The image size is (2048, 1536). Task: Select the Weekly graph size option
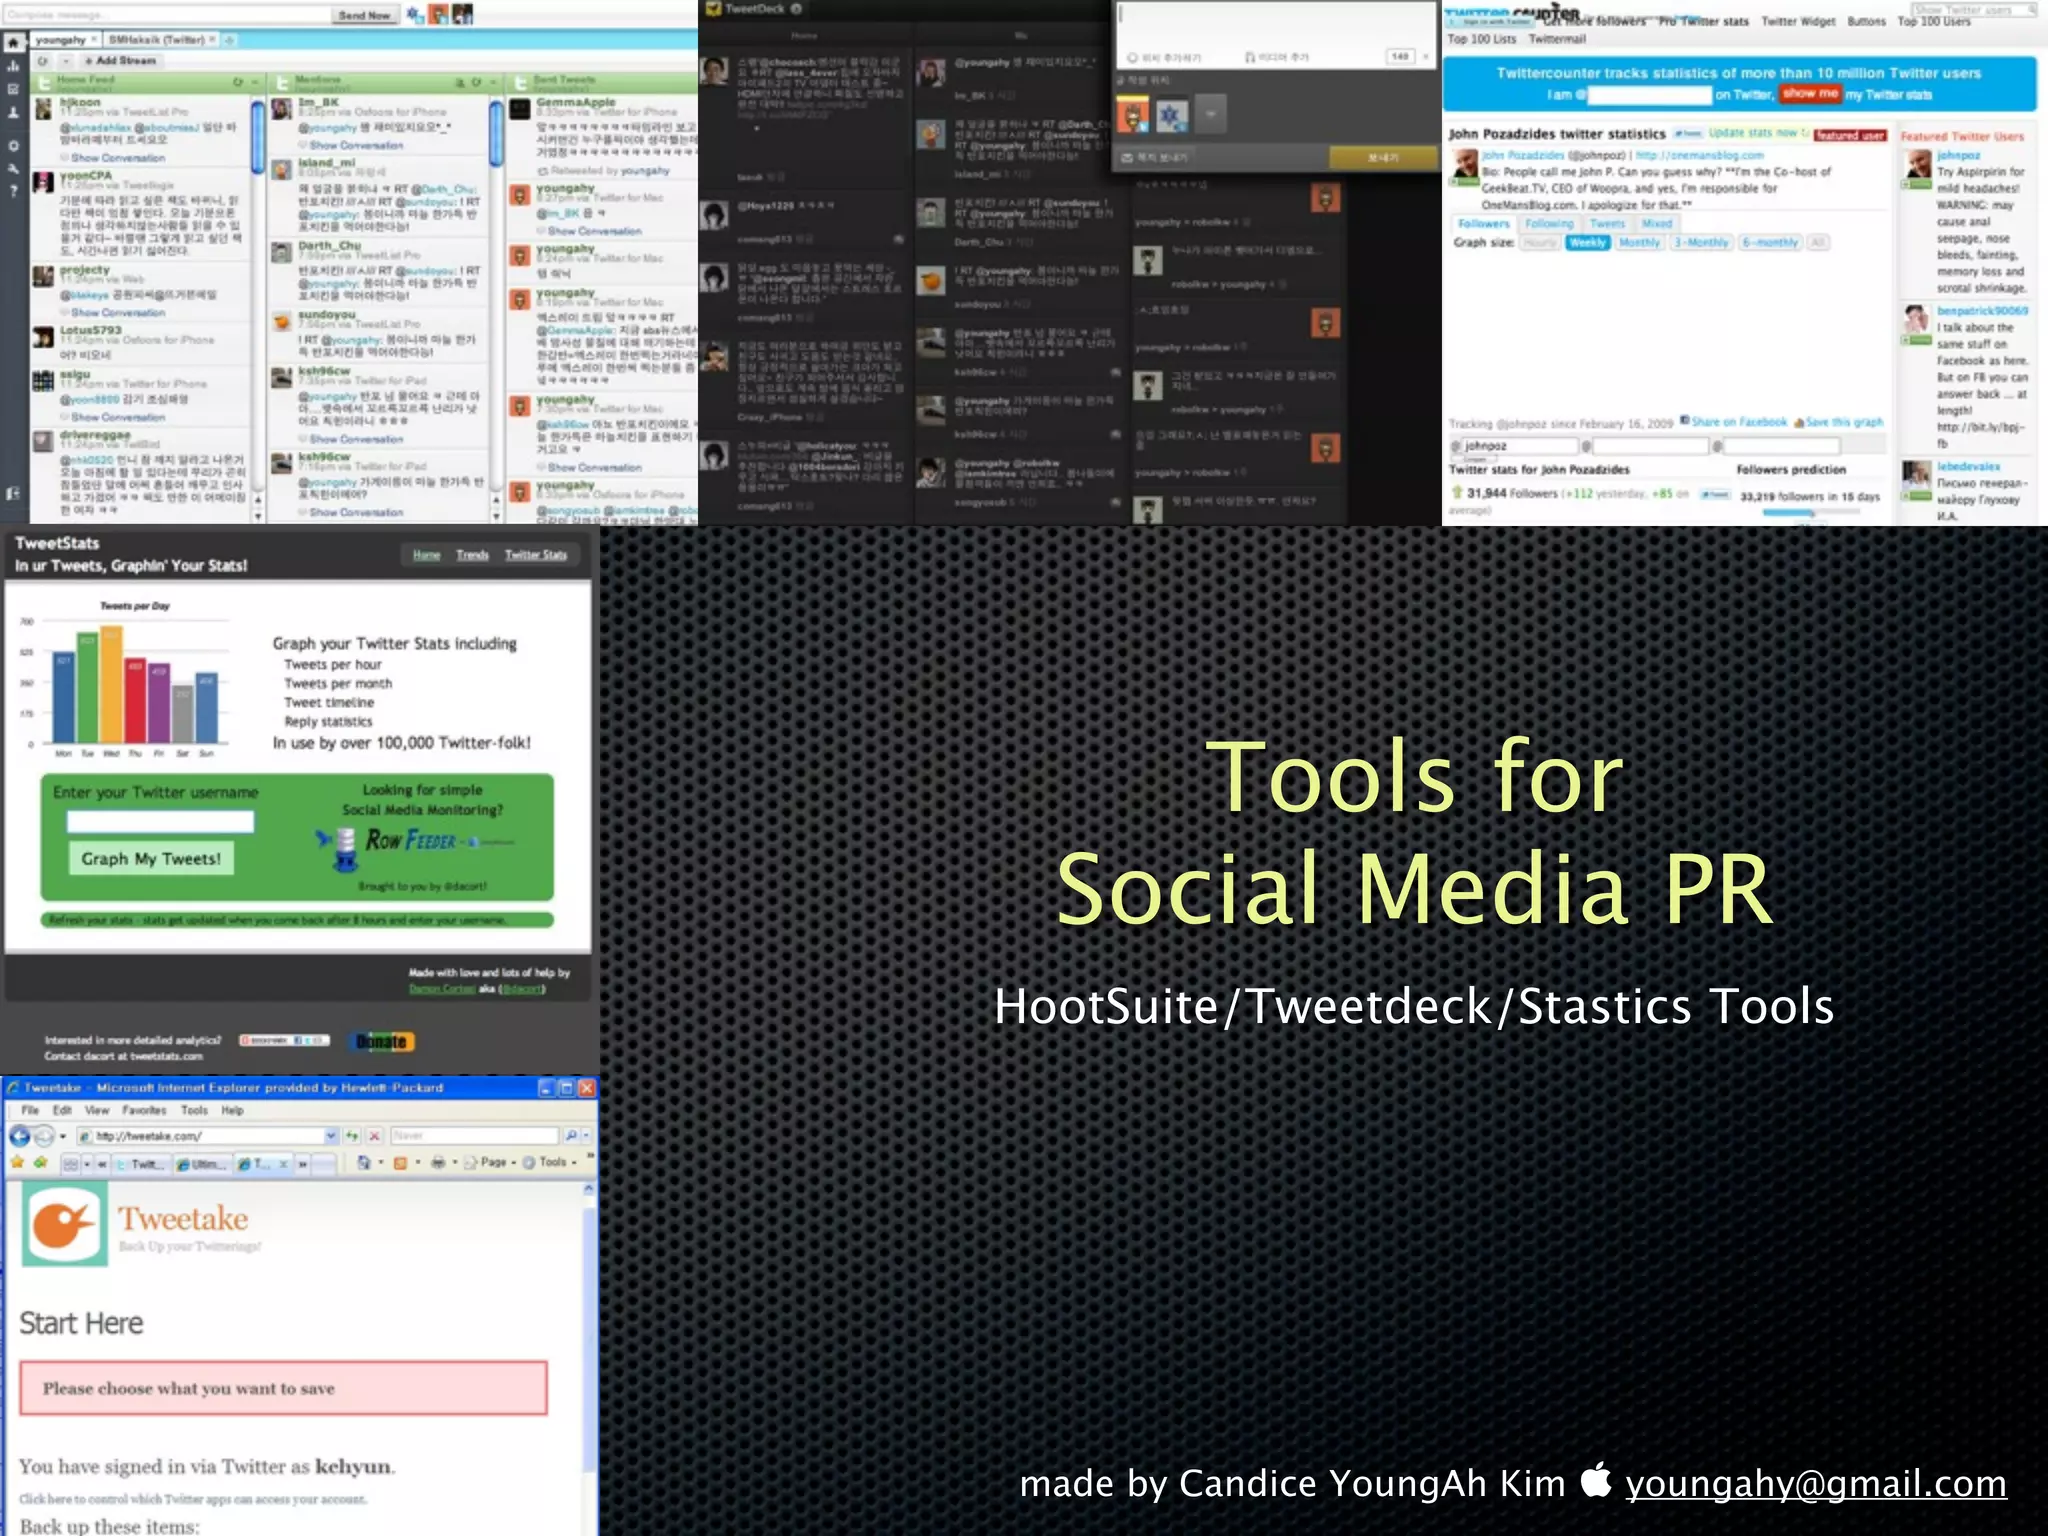pyautogui.click(x=1587, y=243)
